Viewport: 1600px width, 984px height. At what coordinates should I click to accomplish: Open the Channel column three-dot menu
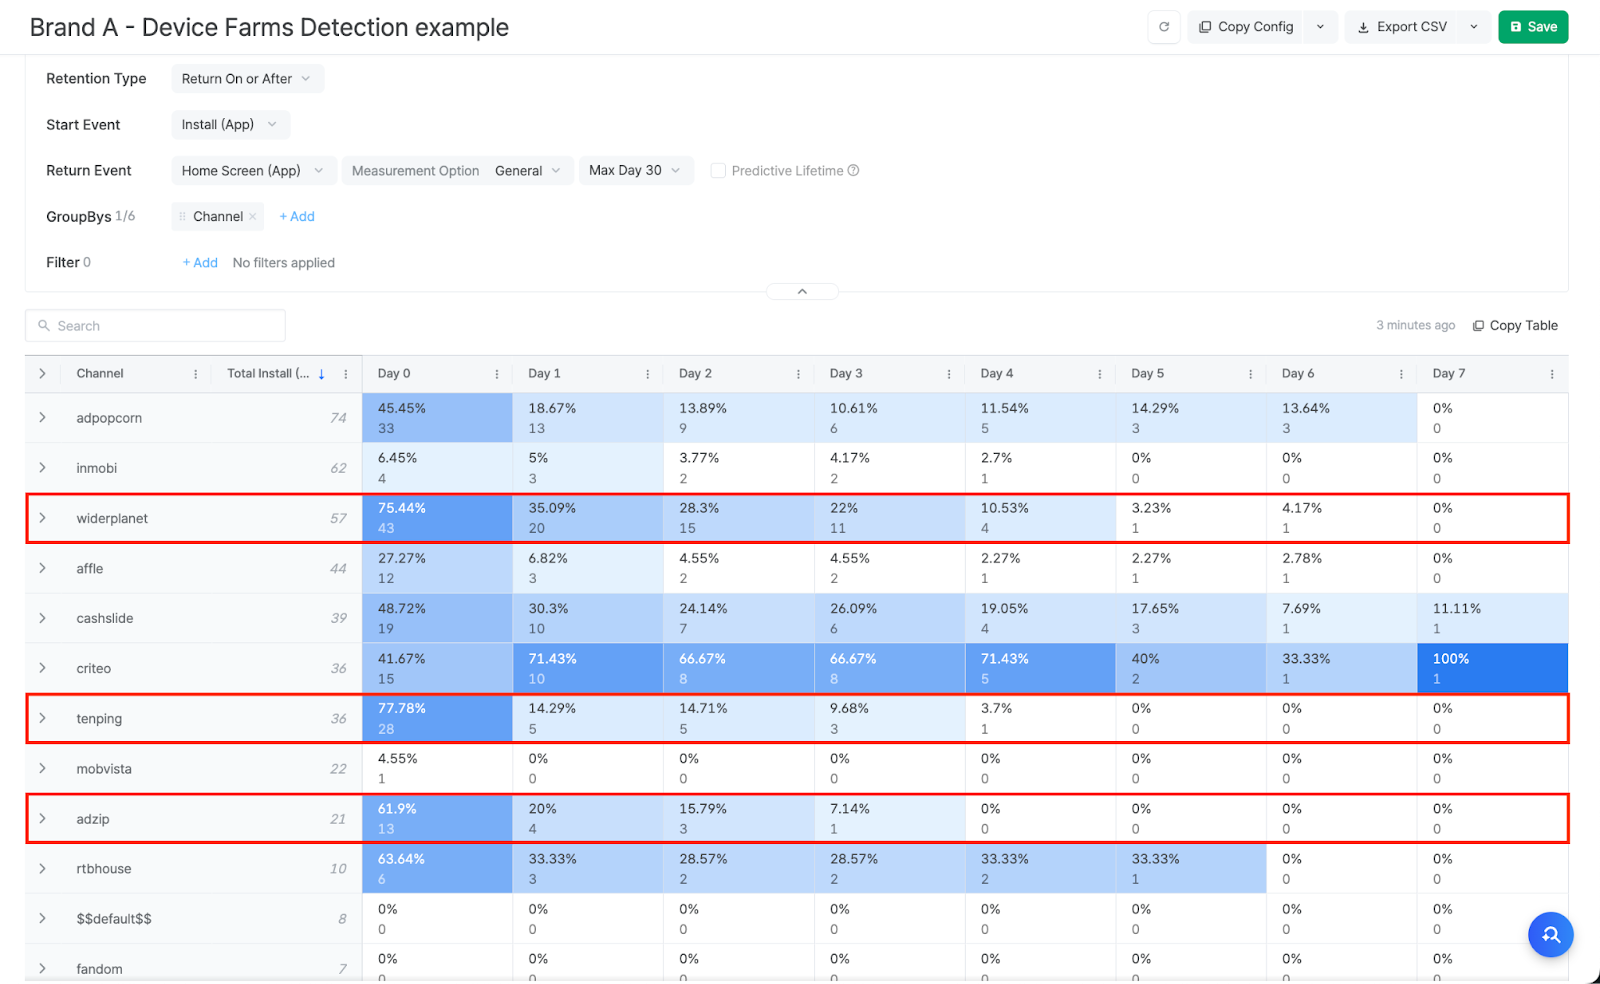pos(195,374)
